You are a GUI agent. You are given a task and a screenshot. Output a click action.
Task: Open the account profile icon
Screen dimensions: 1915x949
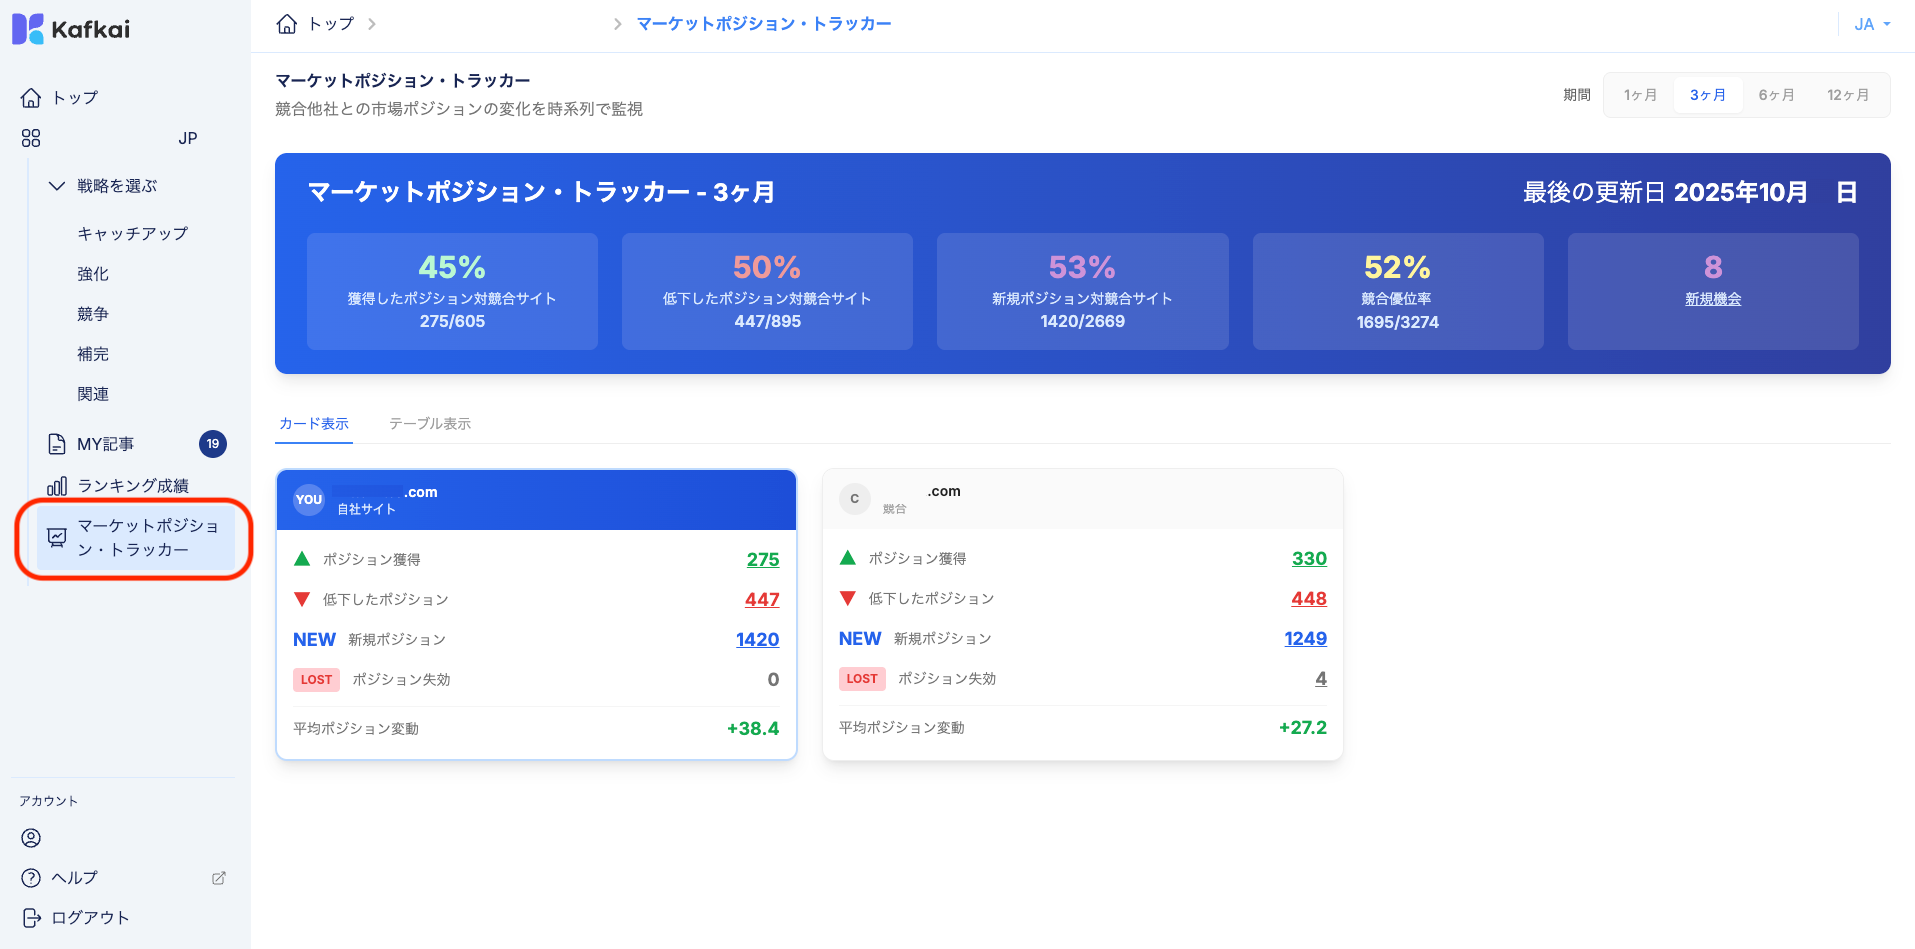[x=31, y=838]
